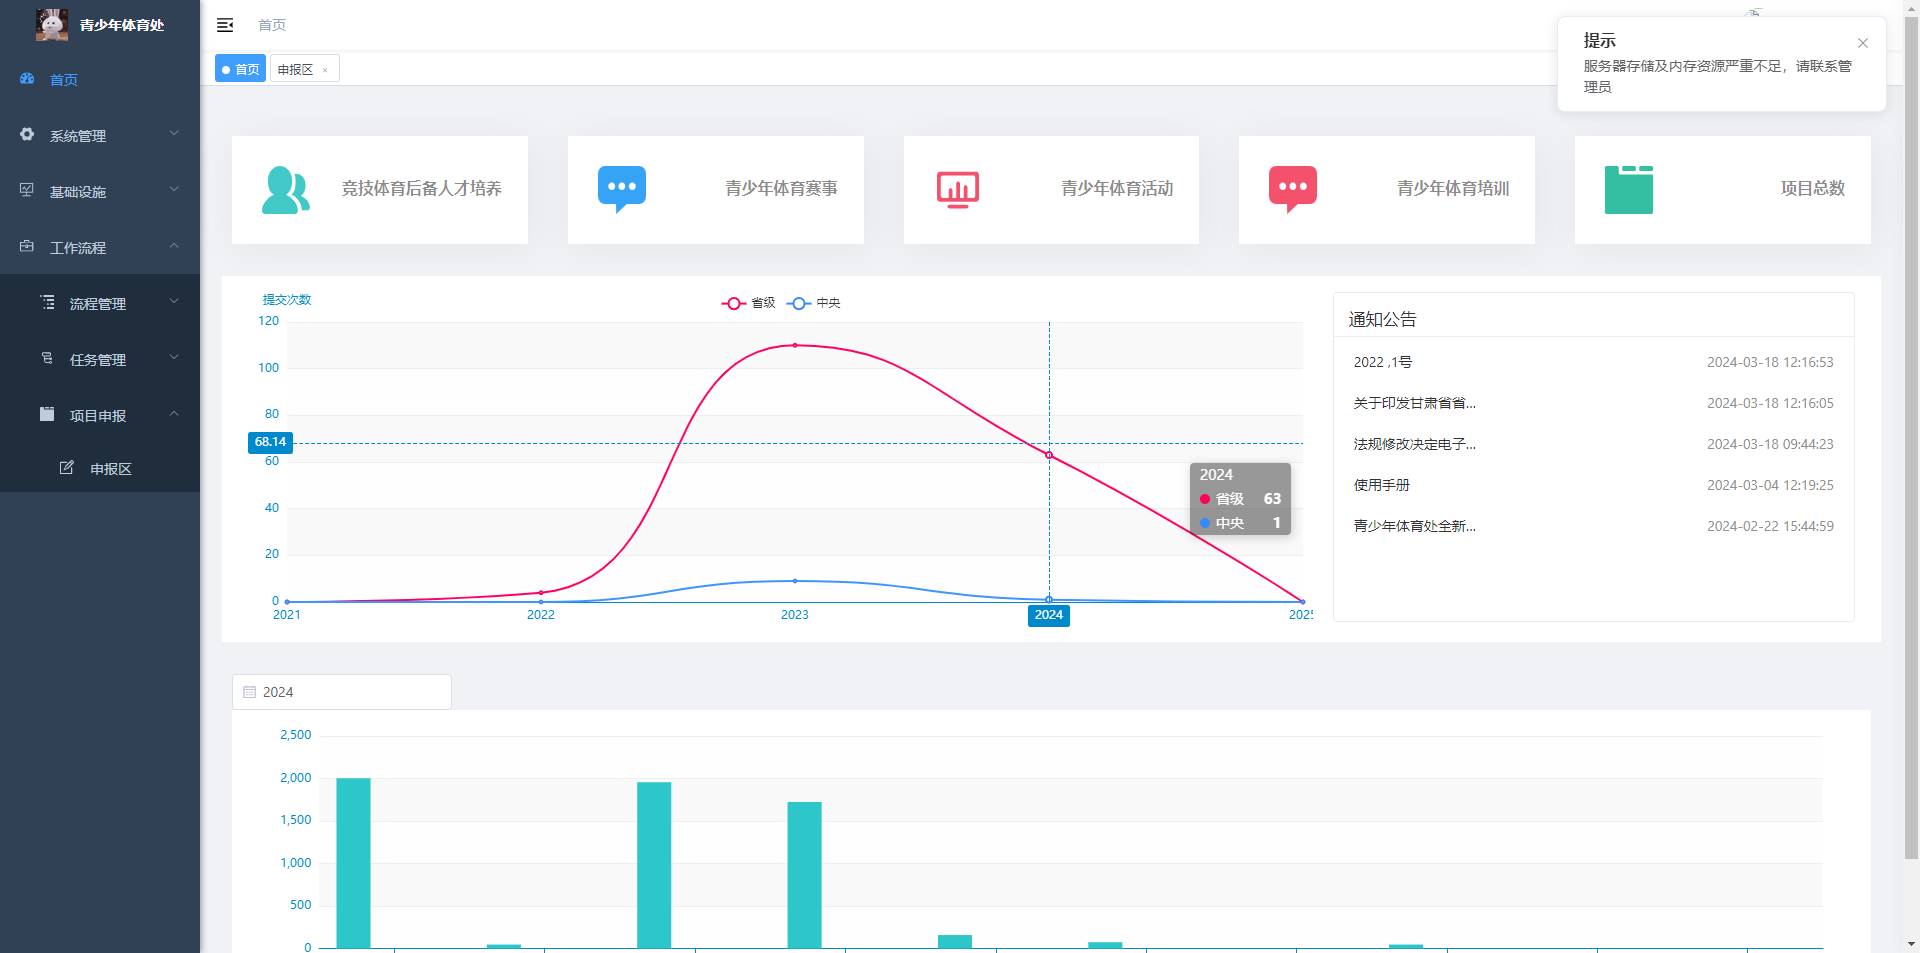This screenshot has height=953, width=1920.
Task: Click the 申报区 edit icon
Action: tap(67, 468)
